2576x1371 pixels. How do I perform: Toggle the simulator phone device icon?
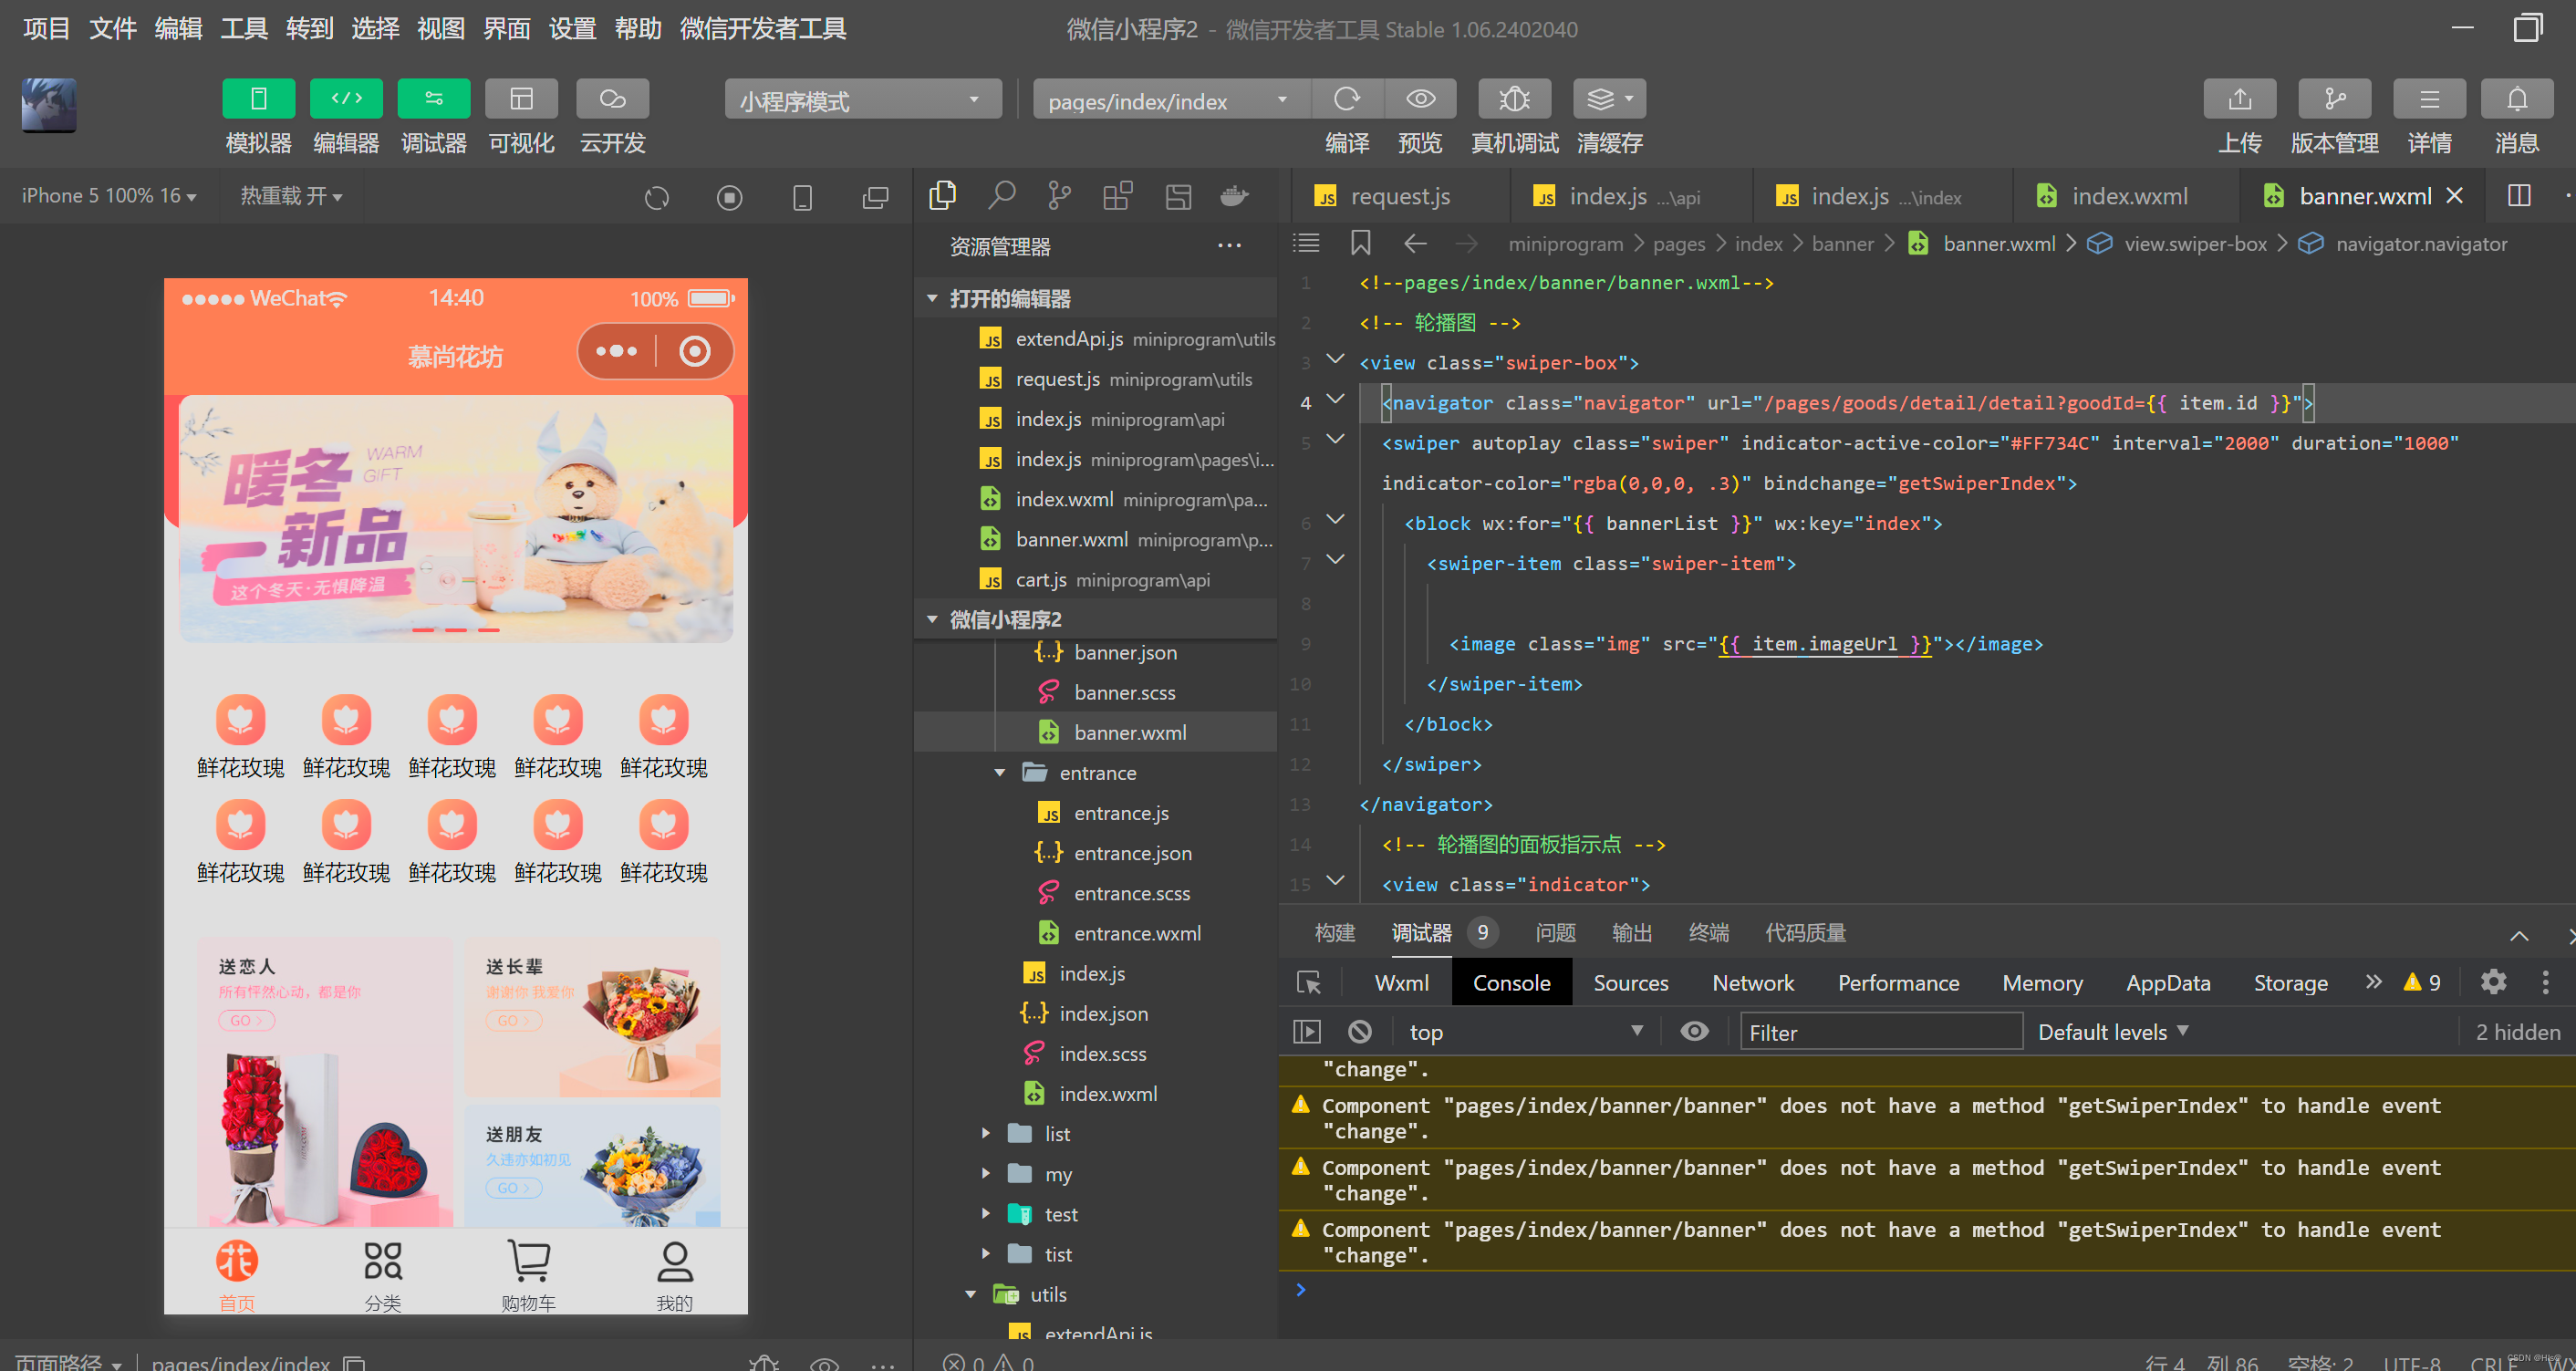802,197
